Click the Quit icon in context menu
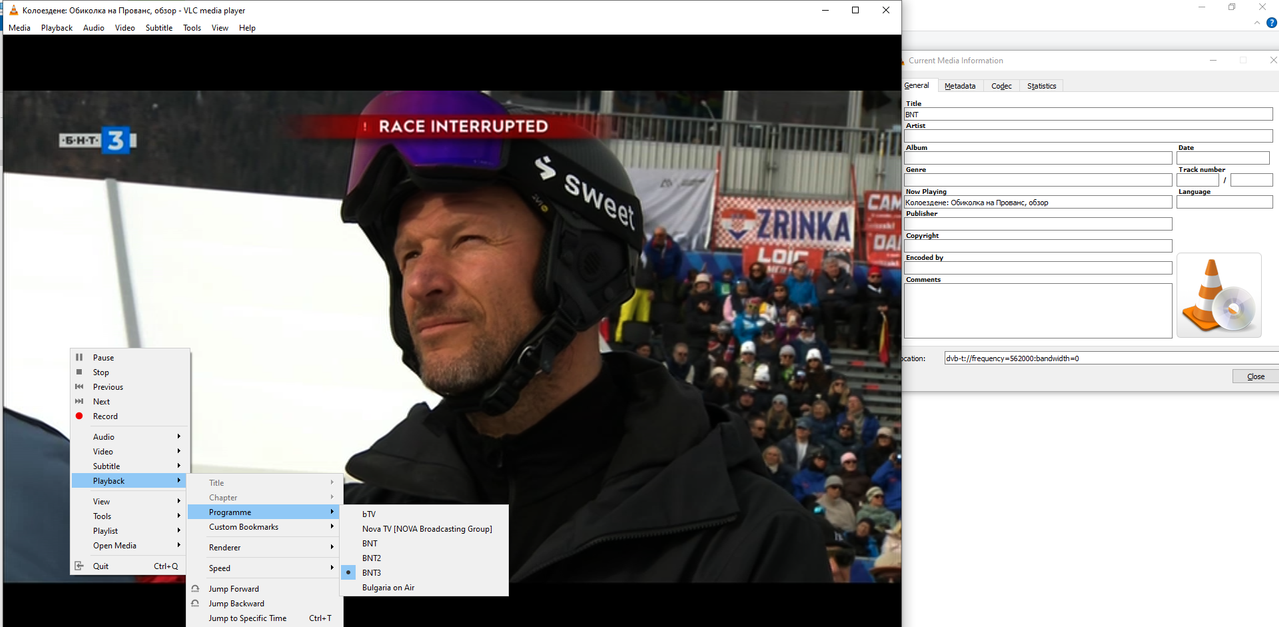The width and height of the screenshot is (1279, 627). [x=79, y=566]
